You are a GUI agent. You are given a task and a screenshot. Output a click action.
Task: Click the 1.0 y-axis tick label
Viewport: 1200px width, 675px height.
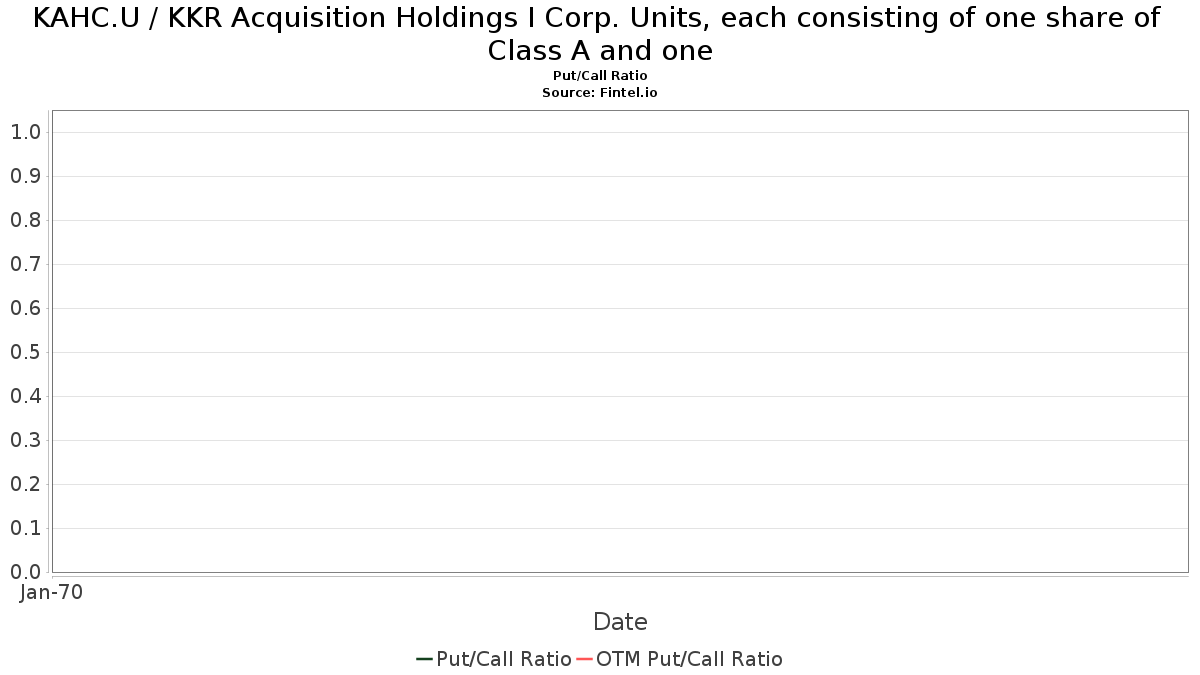(25, 132)
